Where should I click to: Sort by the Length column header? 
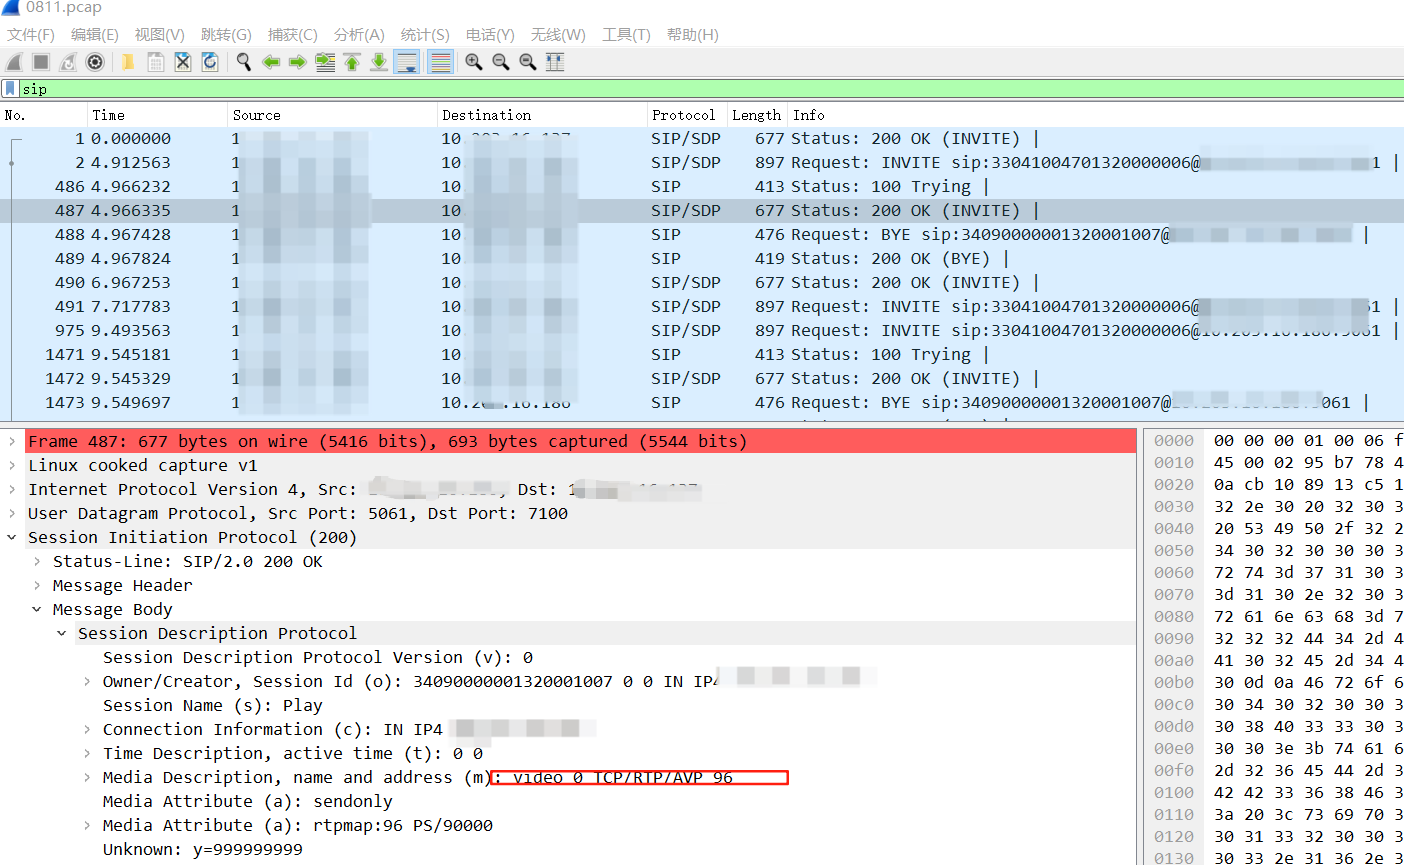pyautogui.click(x=757, y=115)
